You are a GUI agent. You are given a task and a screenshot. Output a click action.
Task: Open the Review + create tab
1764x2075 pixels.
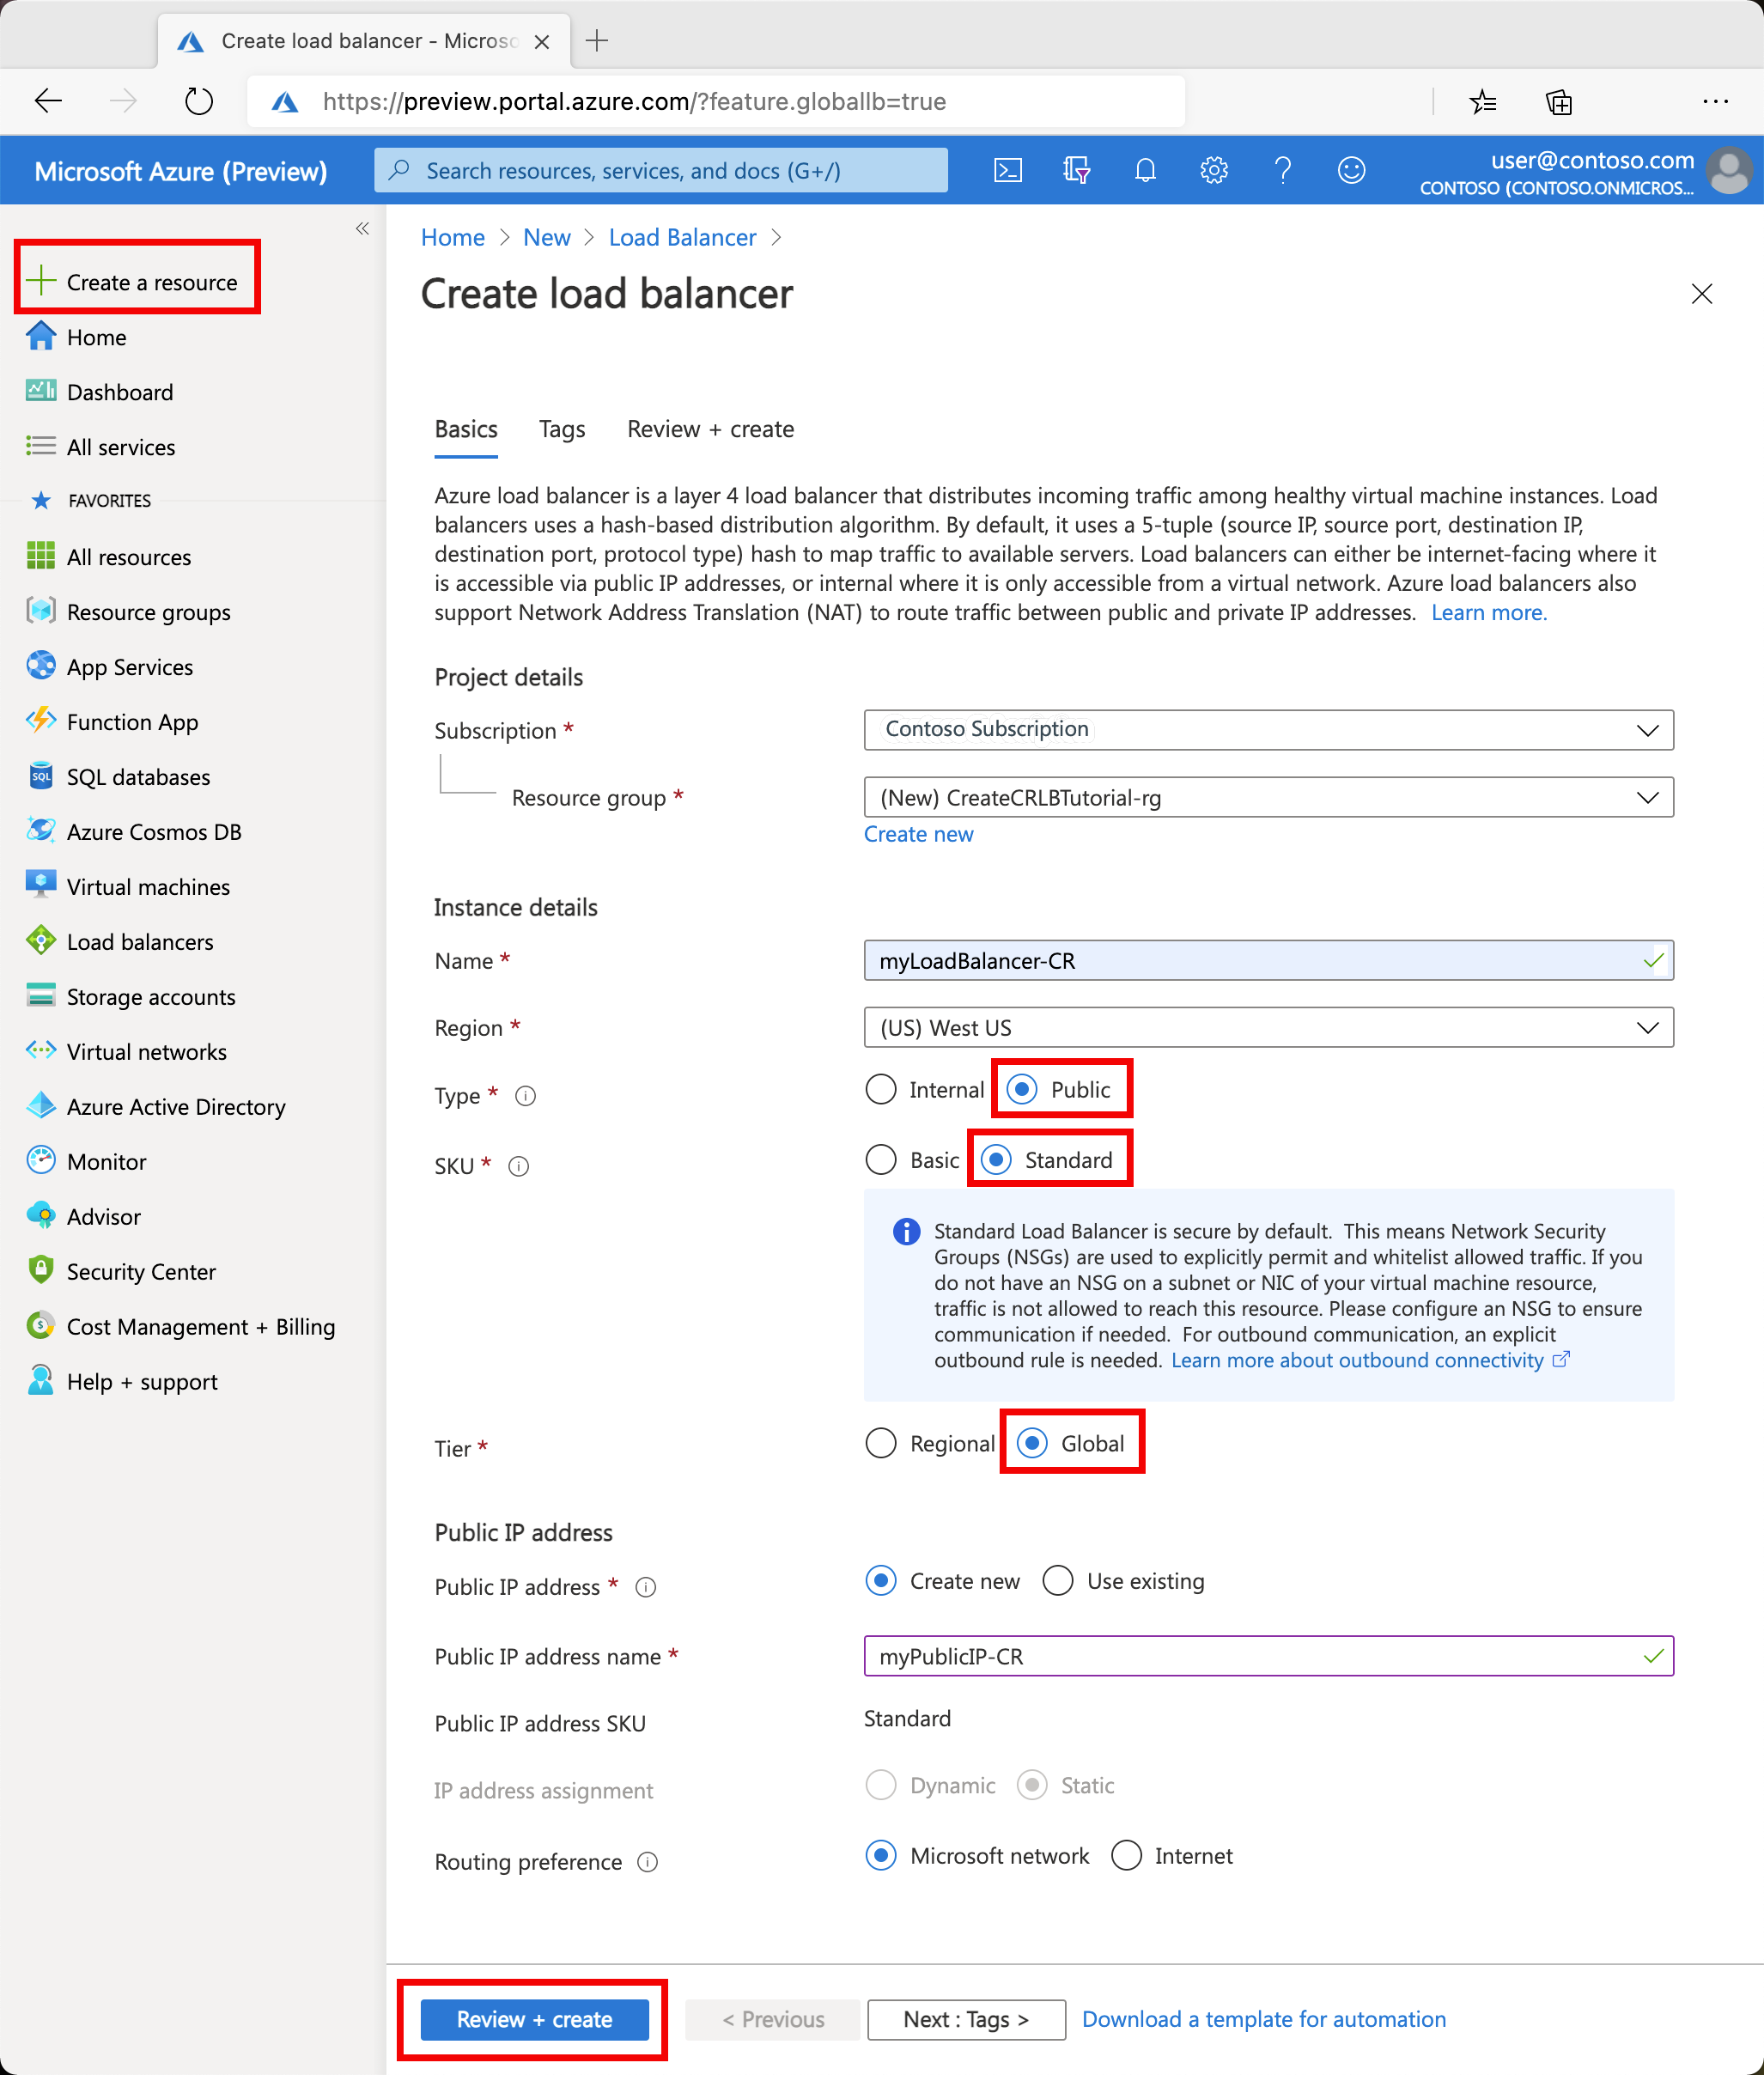pyautogui.click(x=710, y=429)
